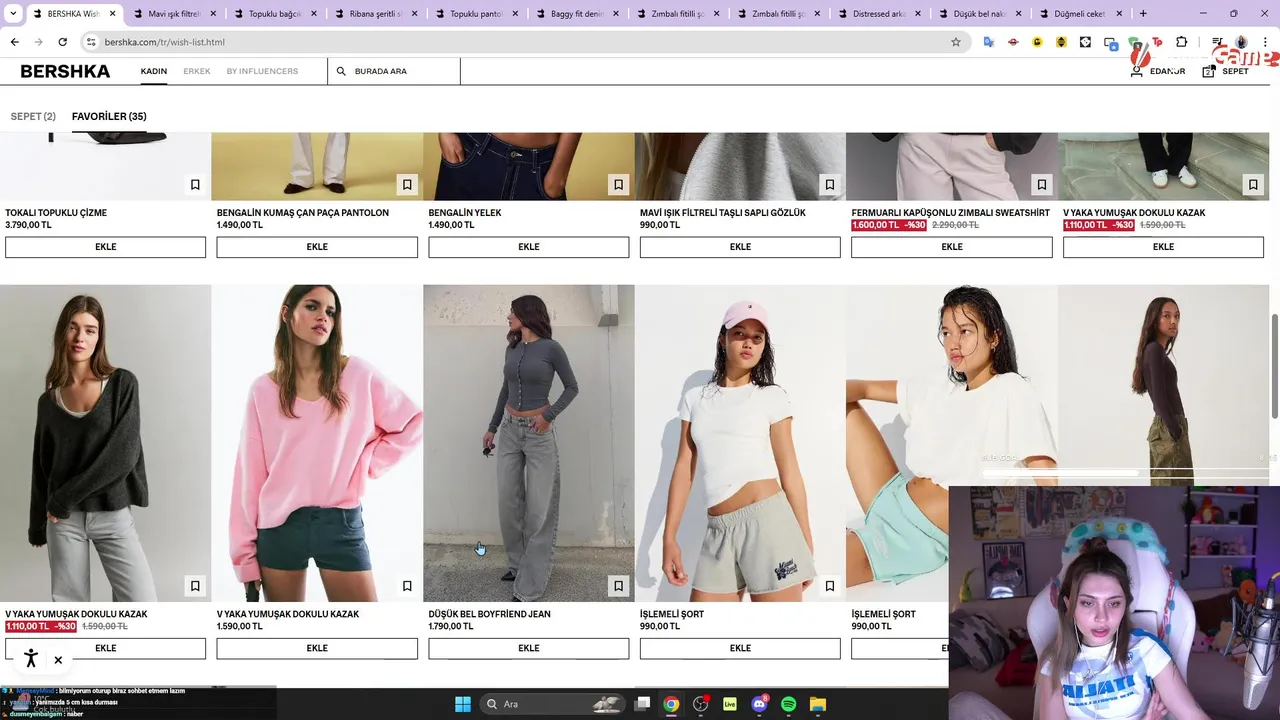Open the Chrome profile avatar
1280x720 pixels.
click(x=1241, y=42)
